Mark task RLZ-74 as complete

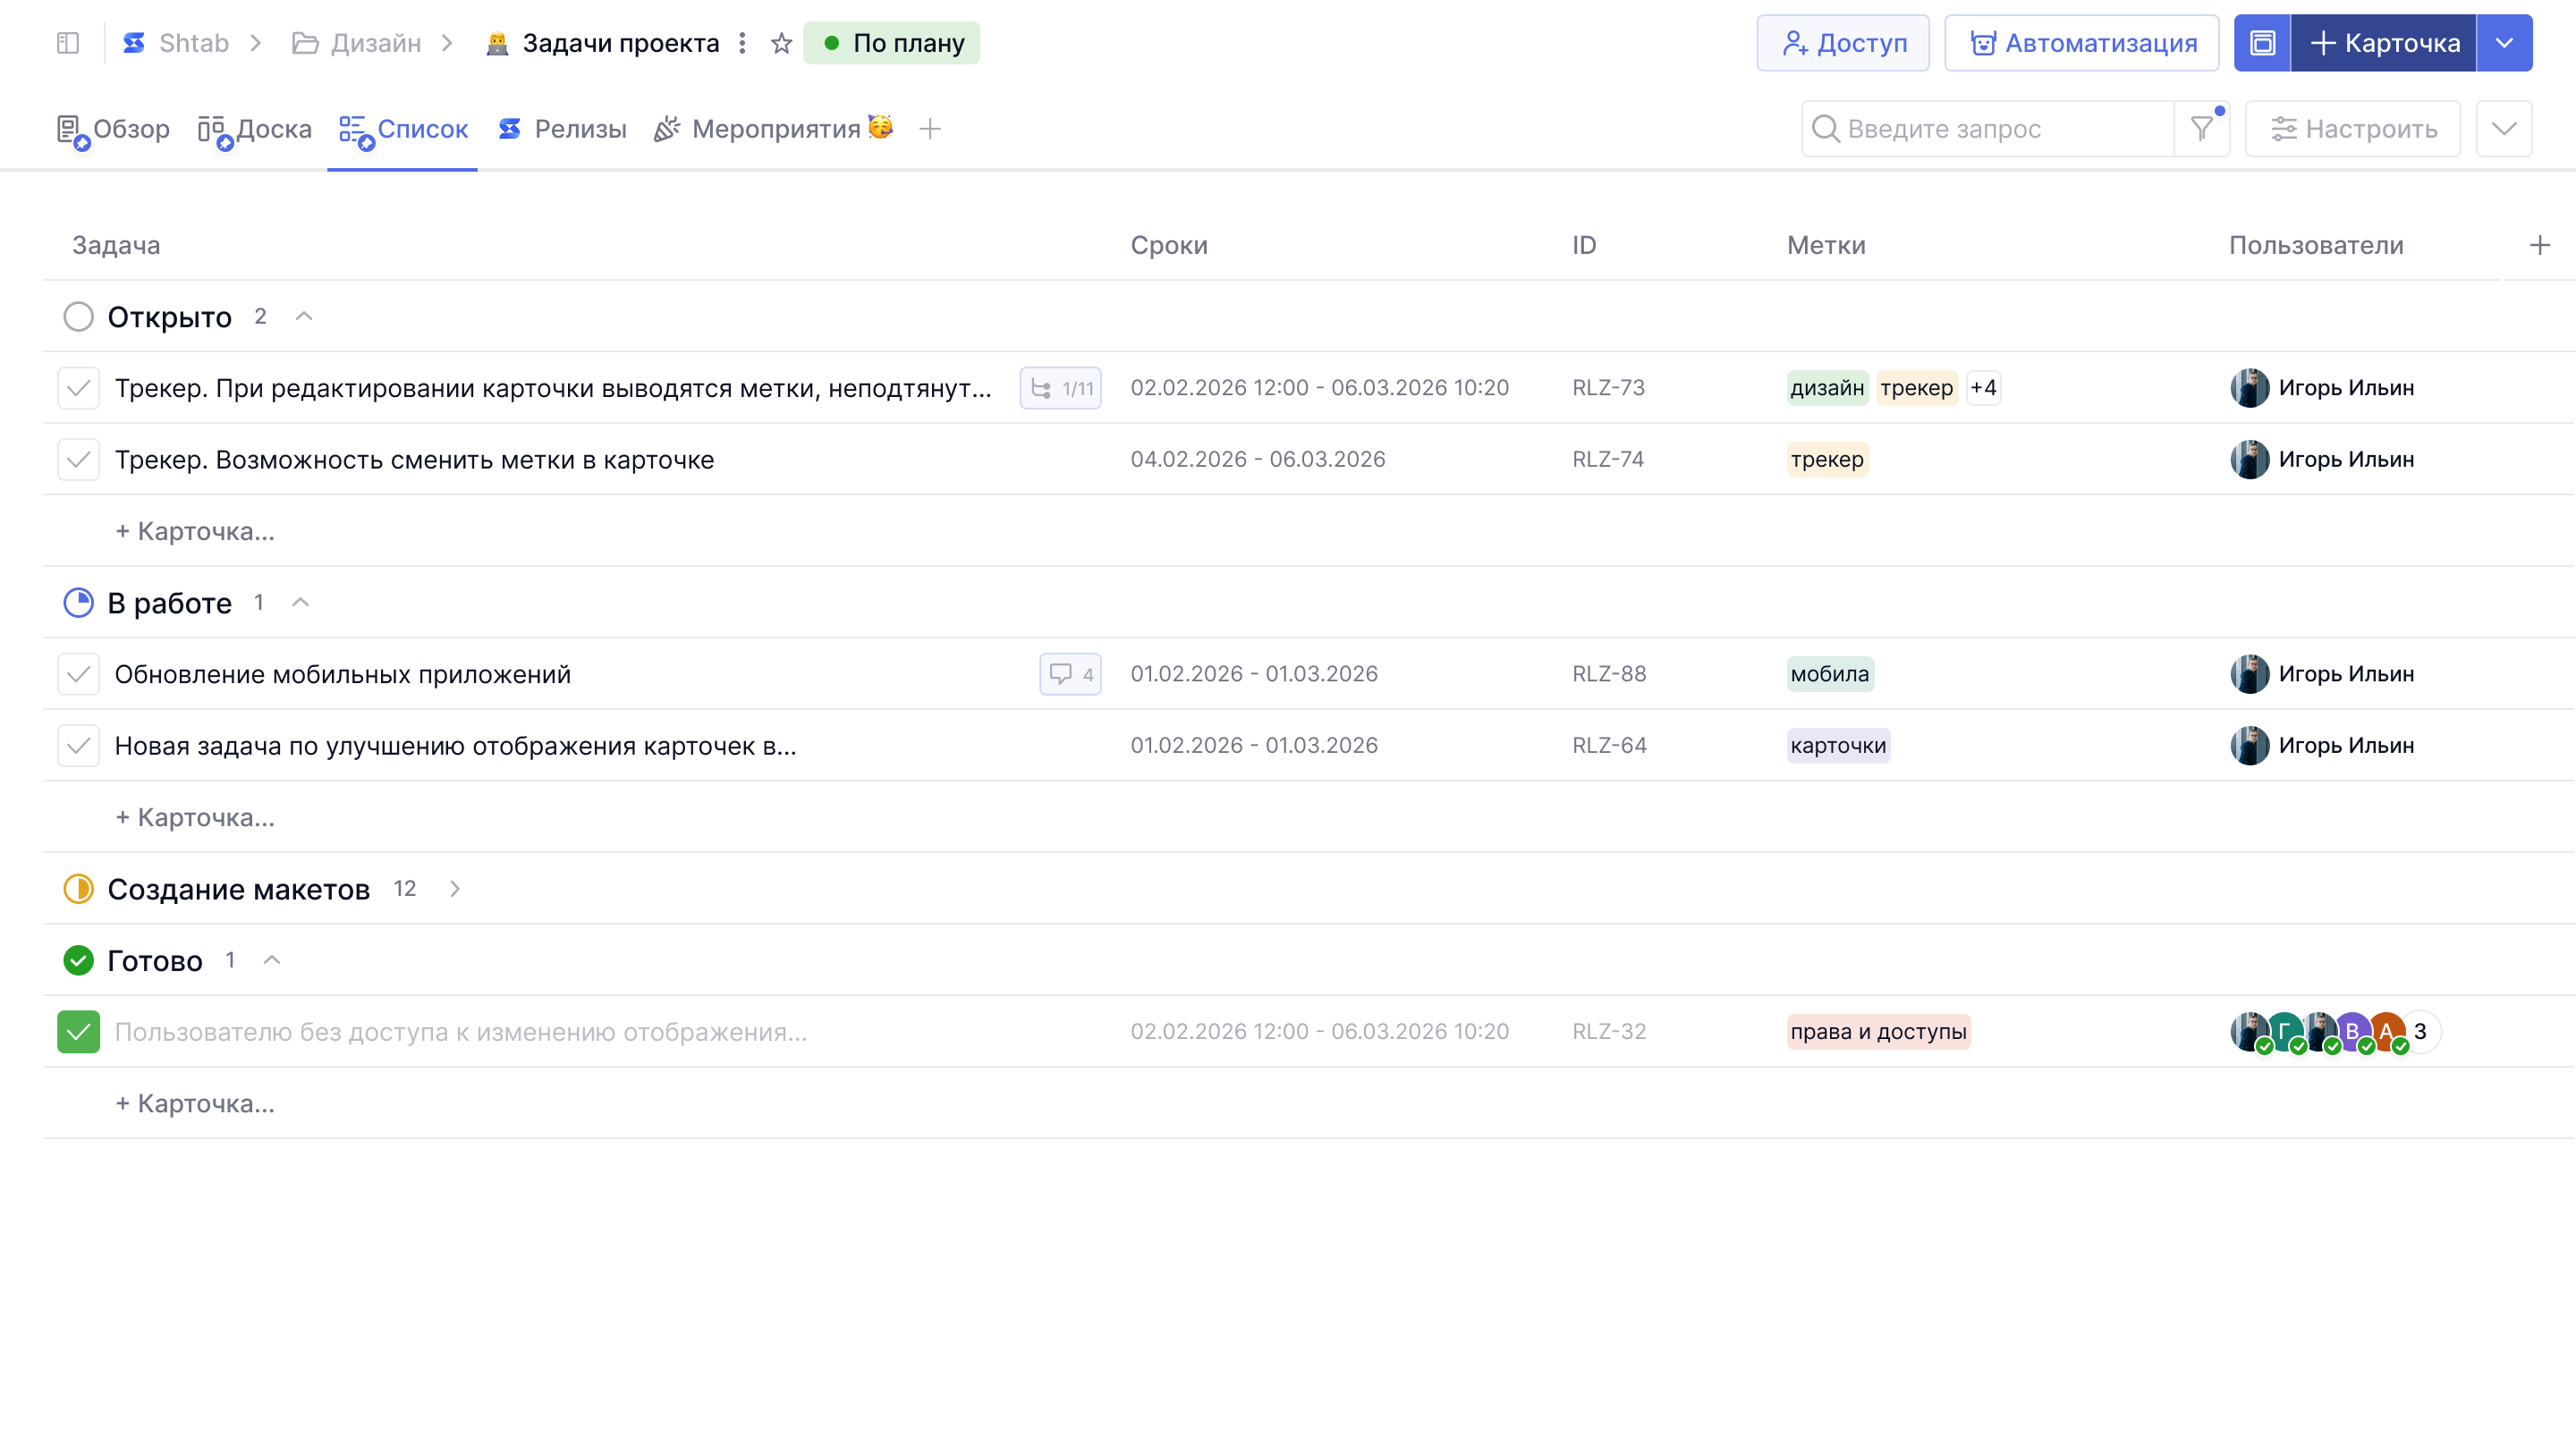(x=78, y=460)
